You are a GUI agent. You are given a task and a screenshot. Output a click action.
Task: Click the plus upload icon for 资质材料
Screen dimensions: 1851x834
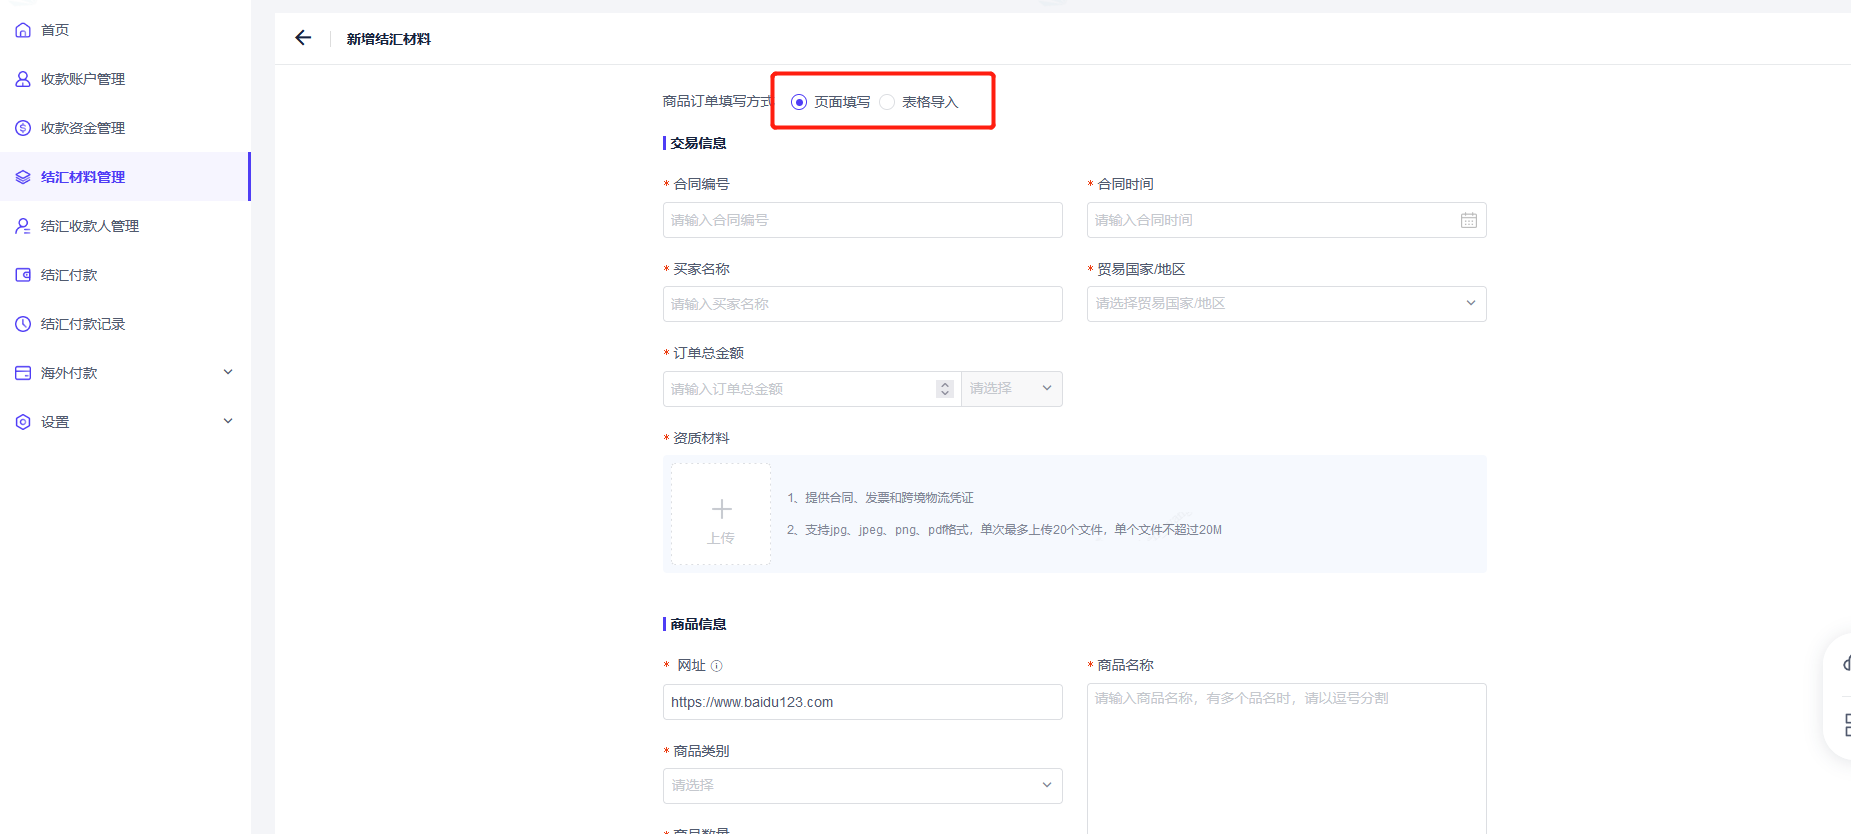721,510
